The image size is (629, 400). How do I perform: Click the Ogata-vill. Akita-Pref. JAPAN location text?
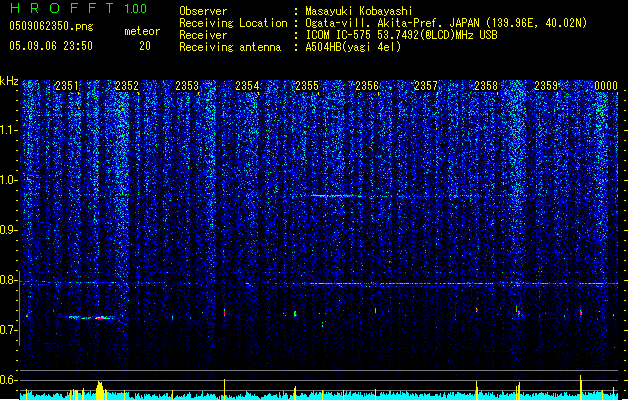446,23
